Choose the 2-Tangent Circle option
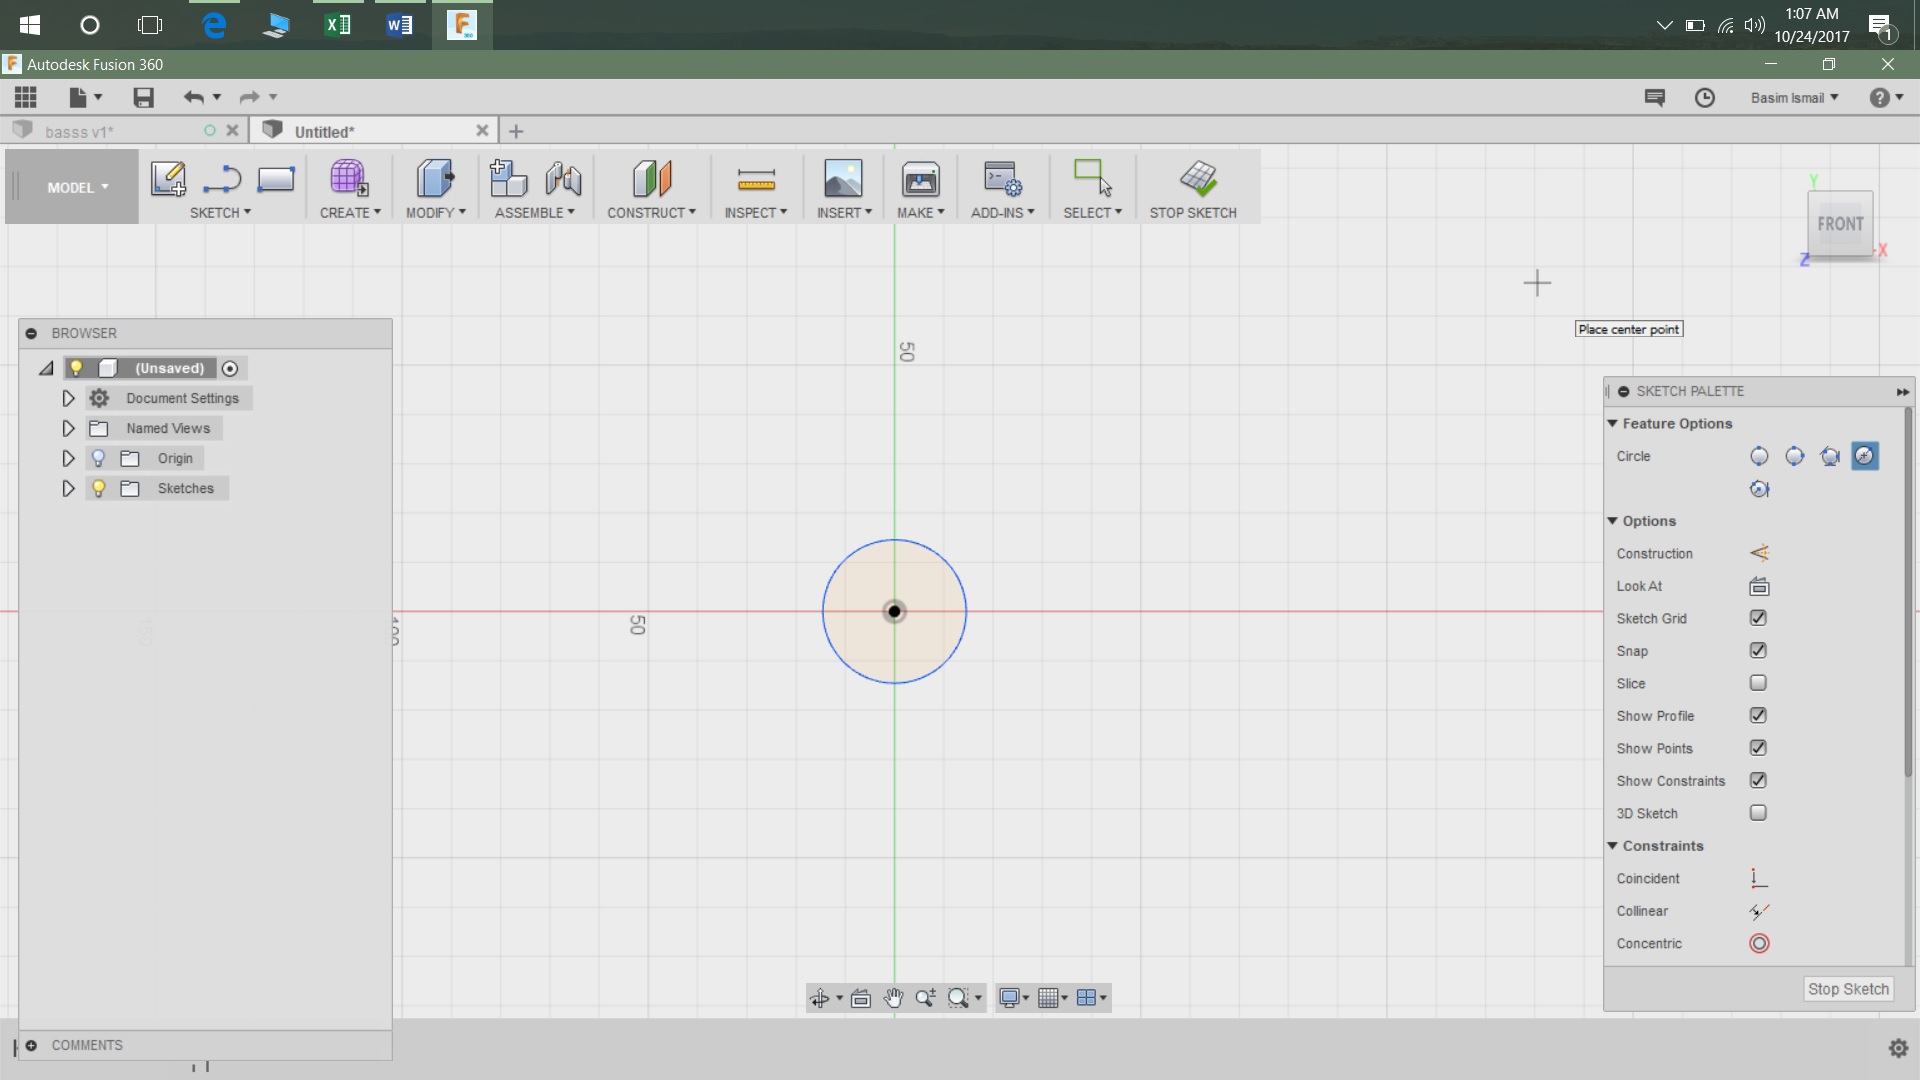This screenshot has width=1920, height=1080. pos(1865,456)
